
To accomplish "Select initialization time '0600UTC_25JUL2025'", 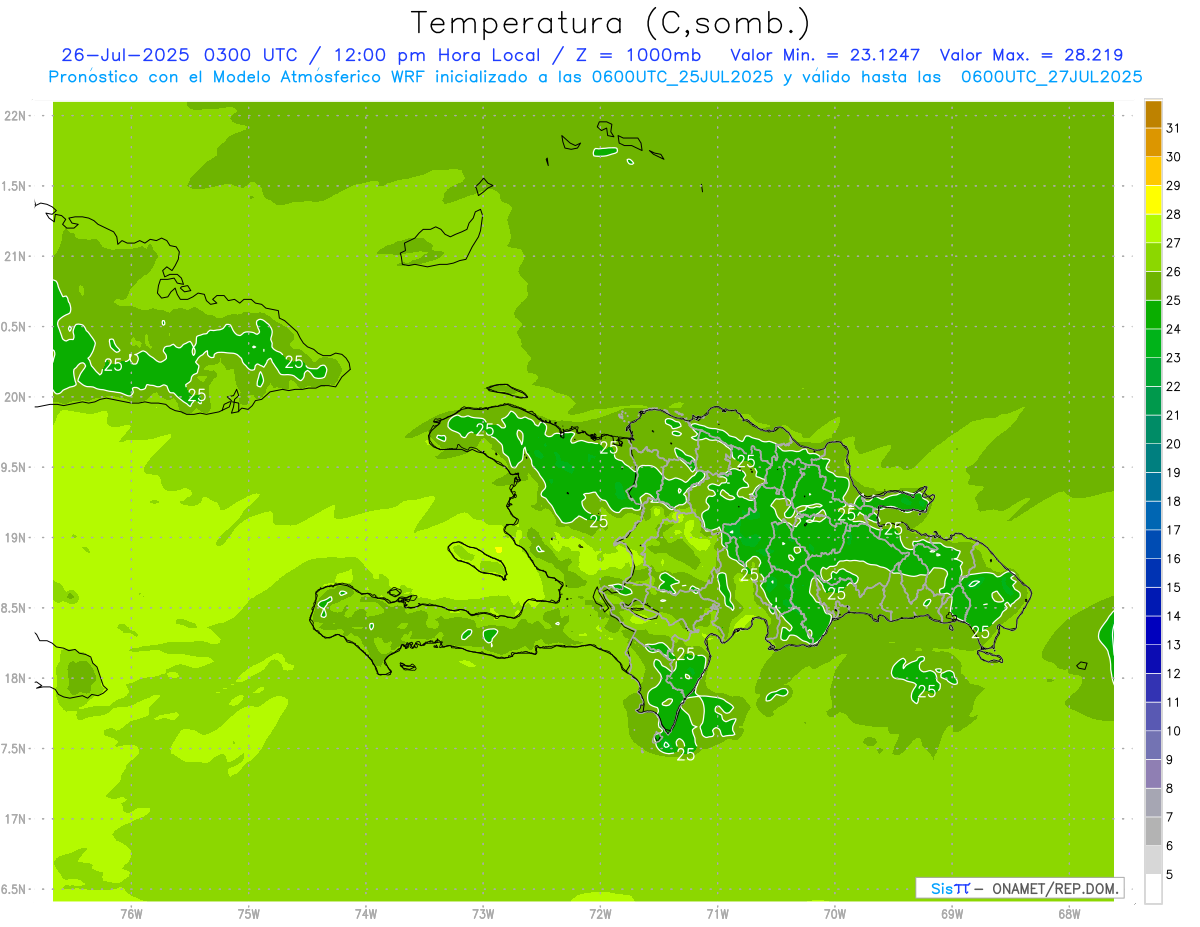I will pos(684,77).
